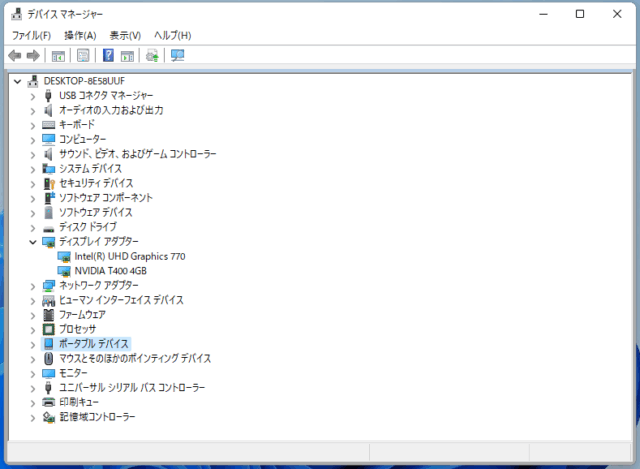This screenshot has height=469, width=640.
Task: Click the Intel(R) UHD Graphics 770 adapter icon
Action: pos(64,257)
